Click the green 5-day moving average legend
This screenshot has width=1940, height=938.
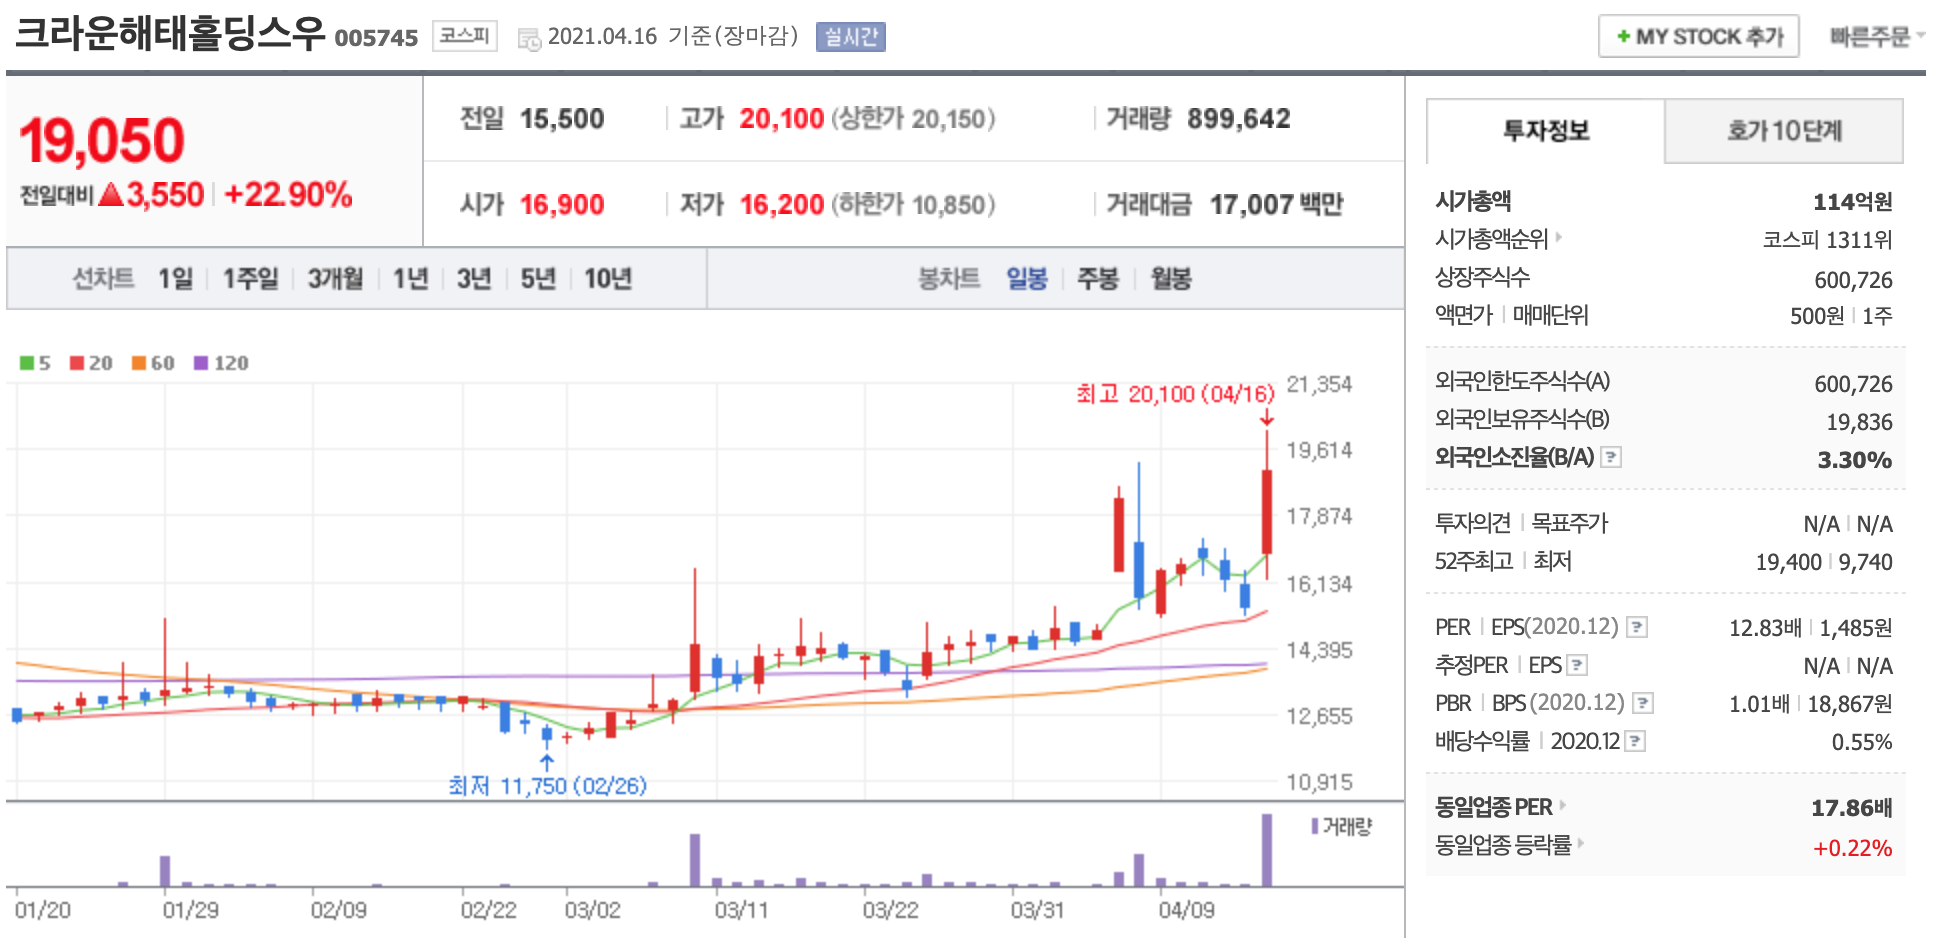point(35,363)
